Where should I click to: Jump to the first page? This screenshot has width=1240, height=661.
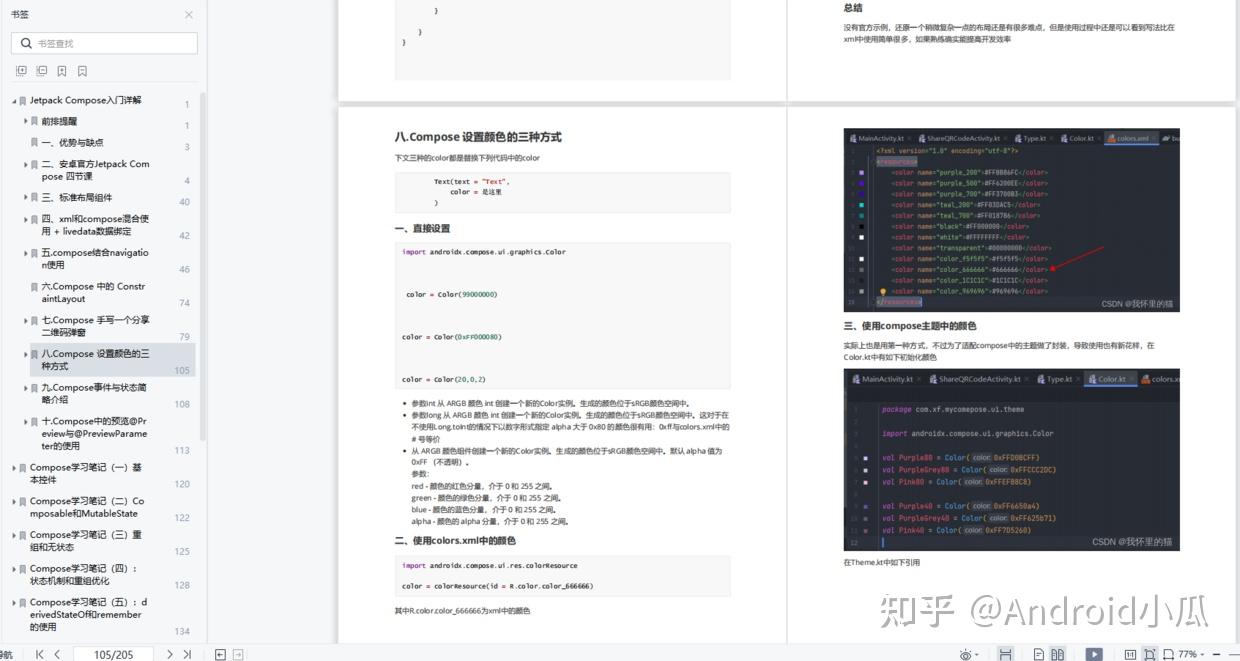(x=39, y=654)
